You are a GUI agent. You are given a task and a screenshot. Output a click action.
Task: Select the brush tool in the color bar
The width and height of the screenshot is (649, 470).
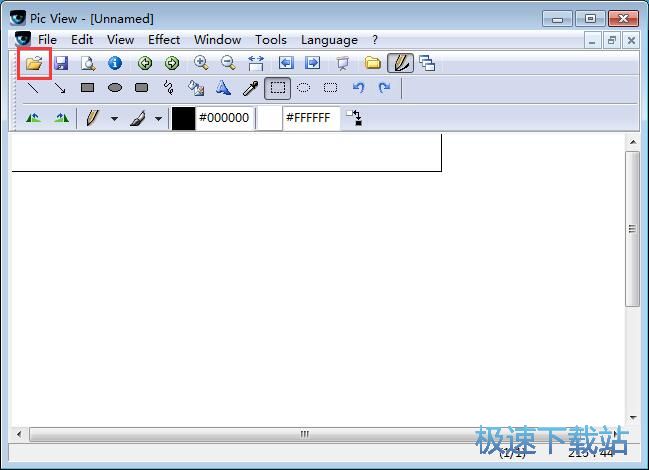(137, 118)
